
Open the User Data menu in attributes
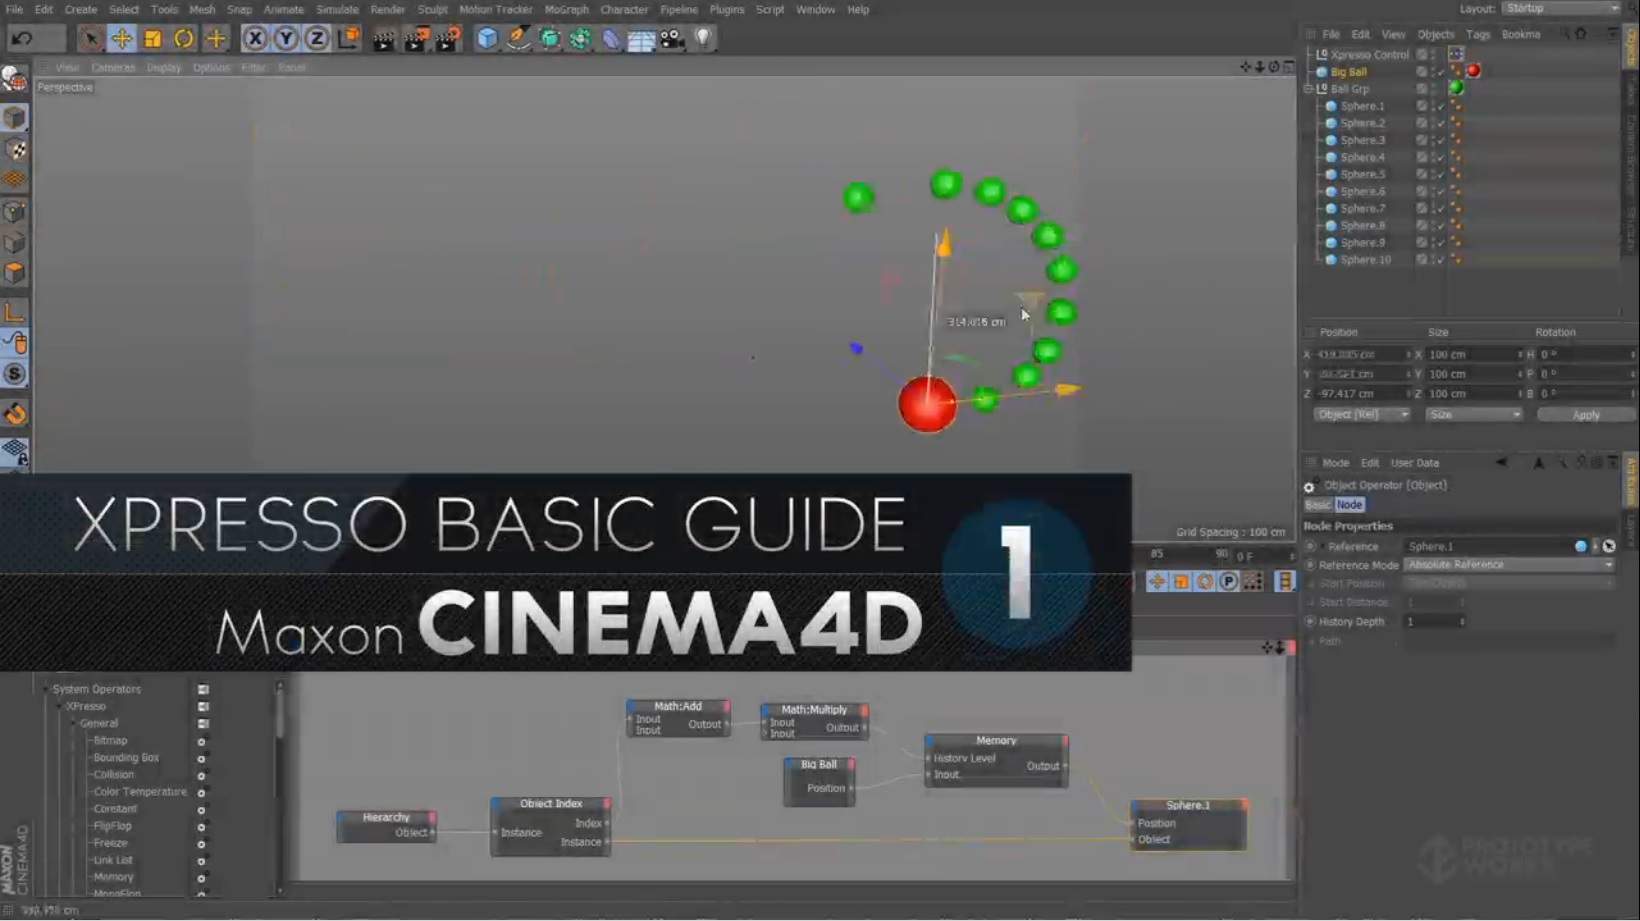(1414, 463)
